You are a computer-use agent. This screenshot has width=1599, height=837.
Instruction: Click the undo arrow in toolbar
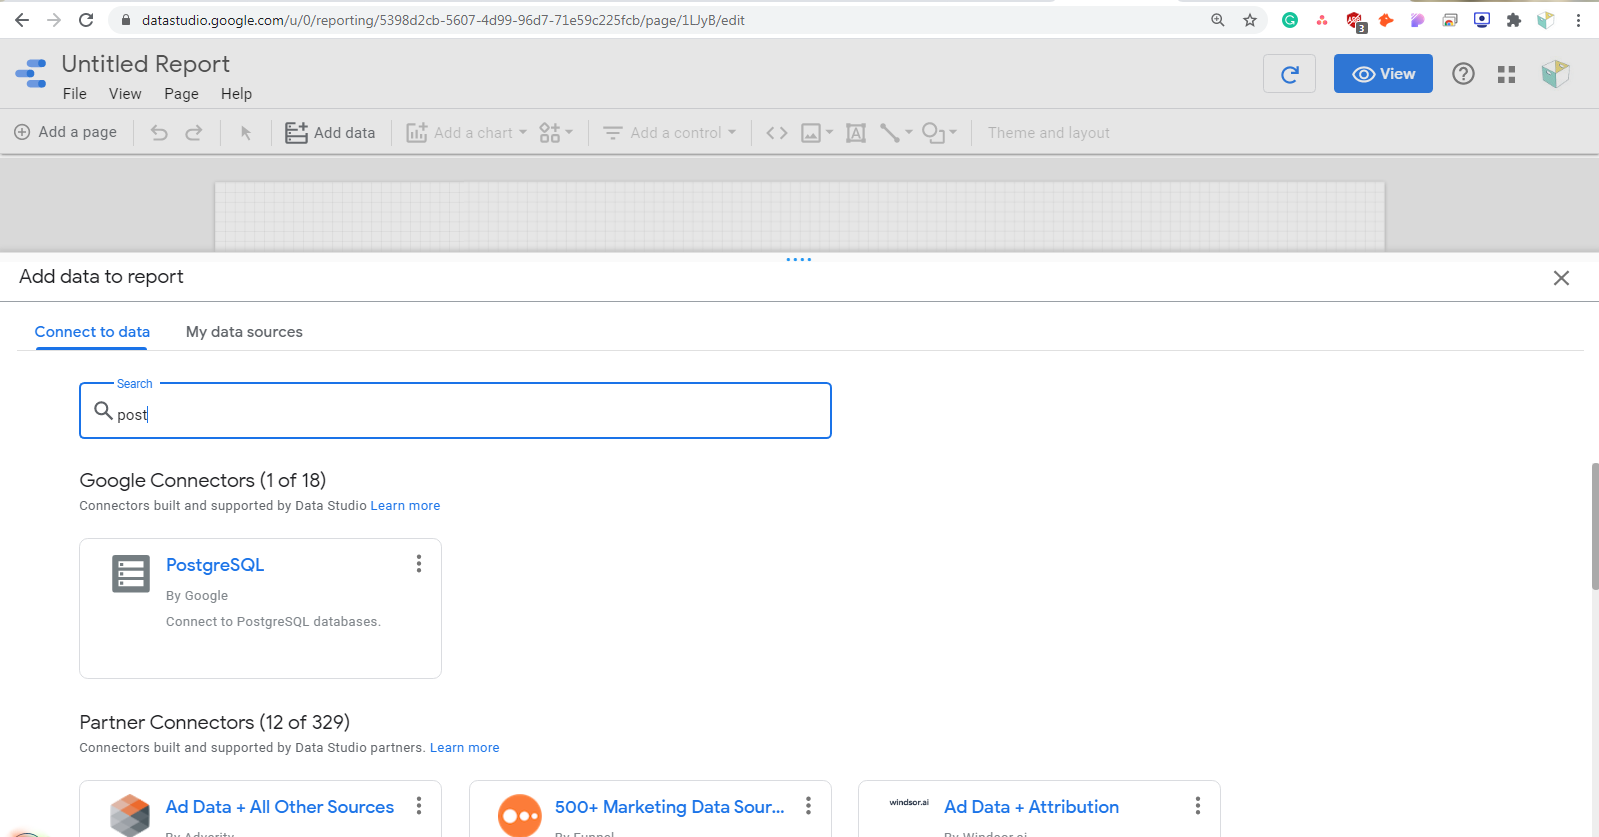pyautogui.click(x=159, y=133)
